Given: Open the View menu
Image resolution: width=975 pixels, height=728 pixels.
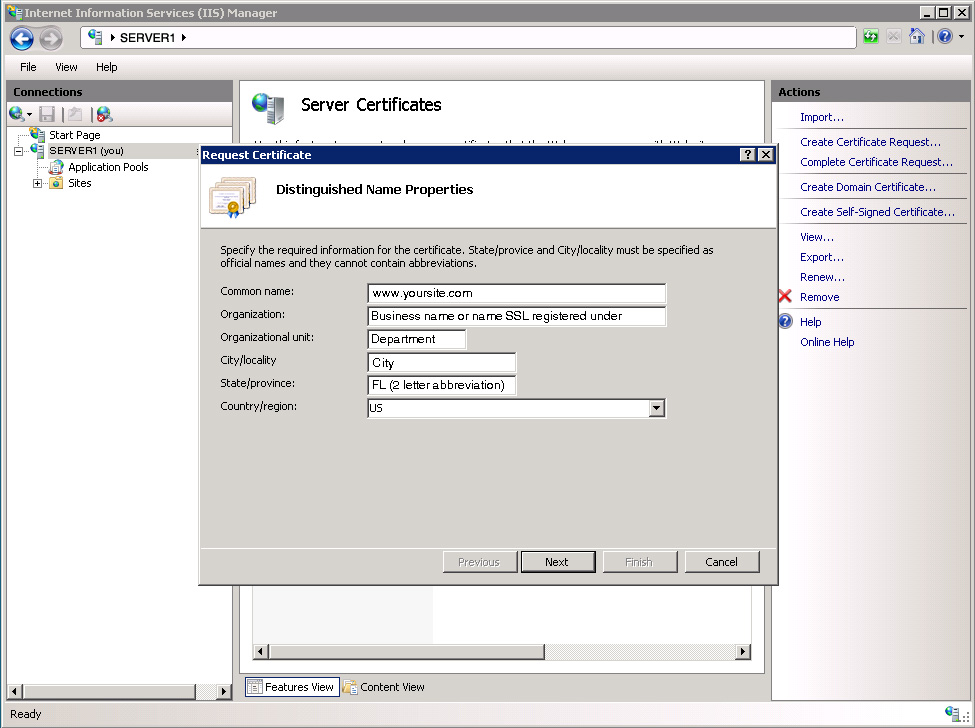Looking at the screenshot, I should [66, 67].
